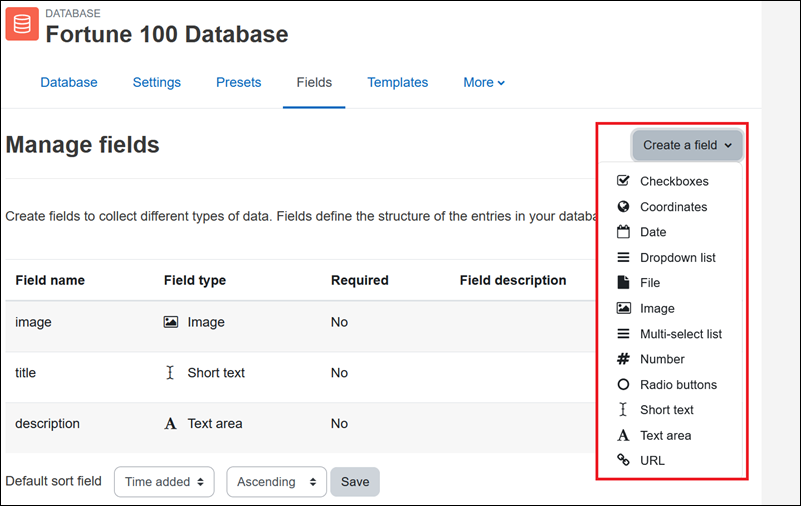Click the URL chain link icon

(x=623, y=460)
